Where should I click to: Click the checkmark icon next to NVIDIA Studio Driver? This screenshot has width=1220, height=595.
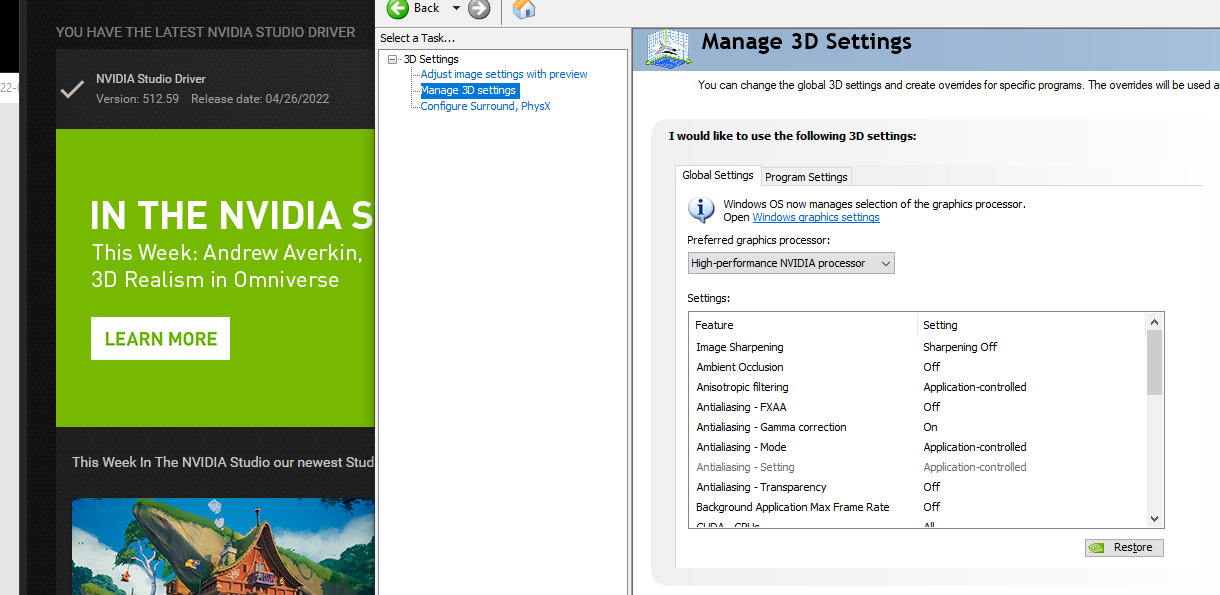coord(71,88)
